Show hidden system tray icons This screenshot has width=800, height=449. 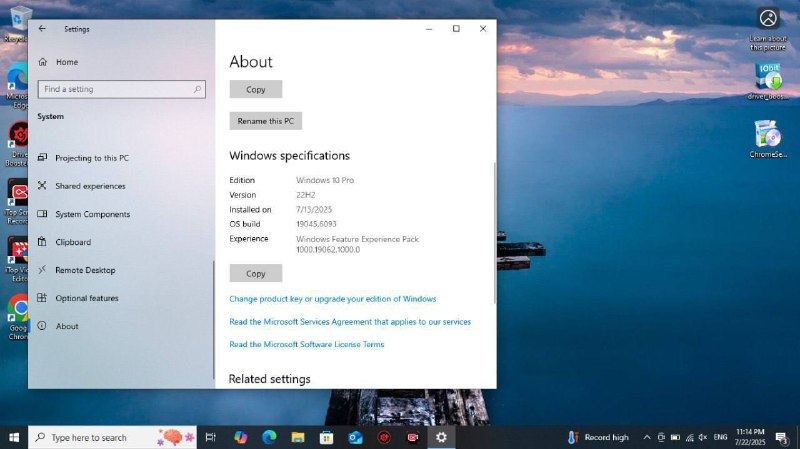pyautogui.click(x=646, y=437)
